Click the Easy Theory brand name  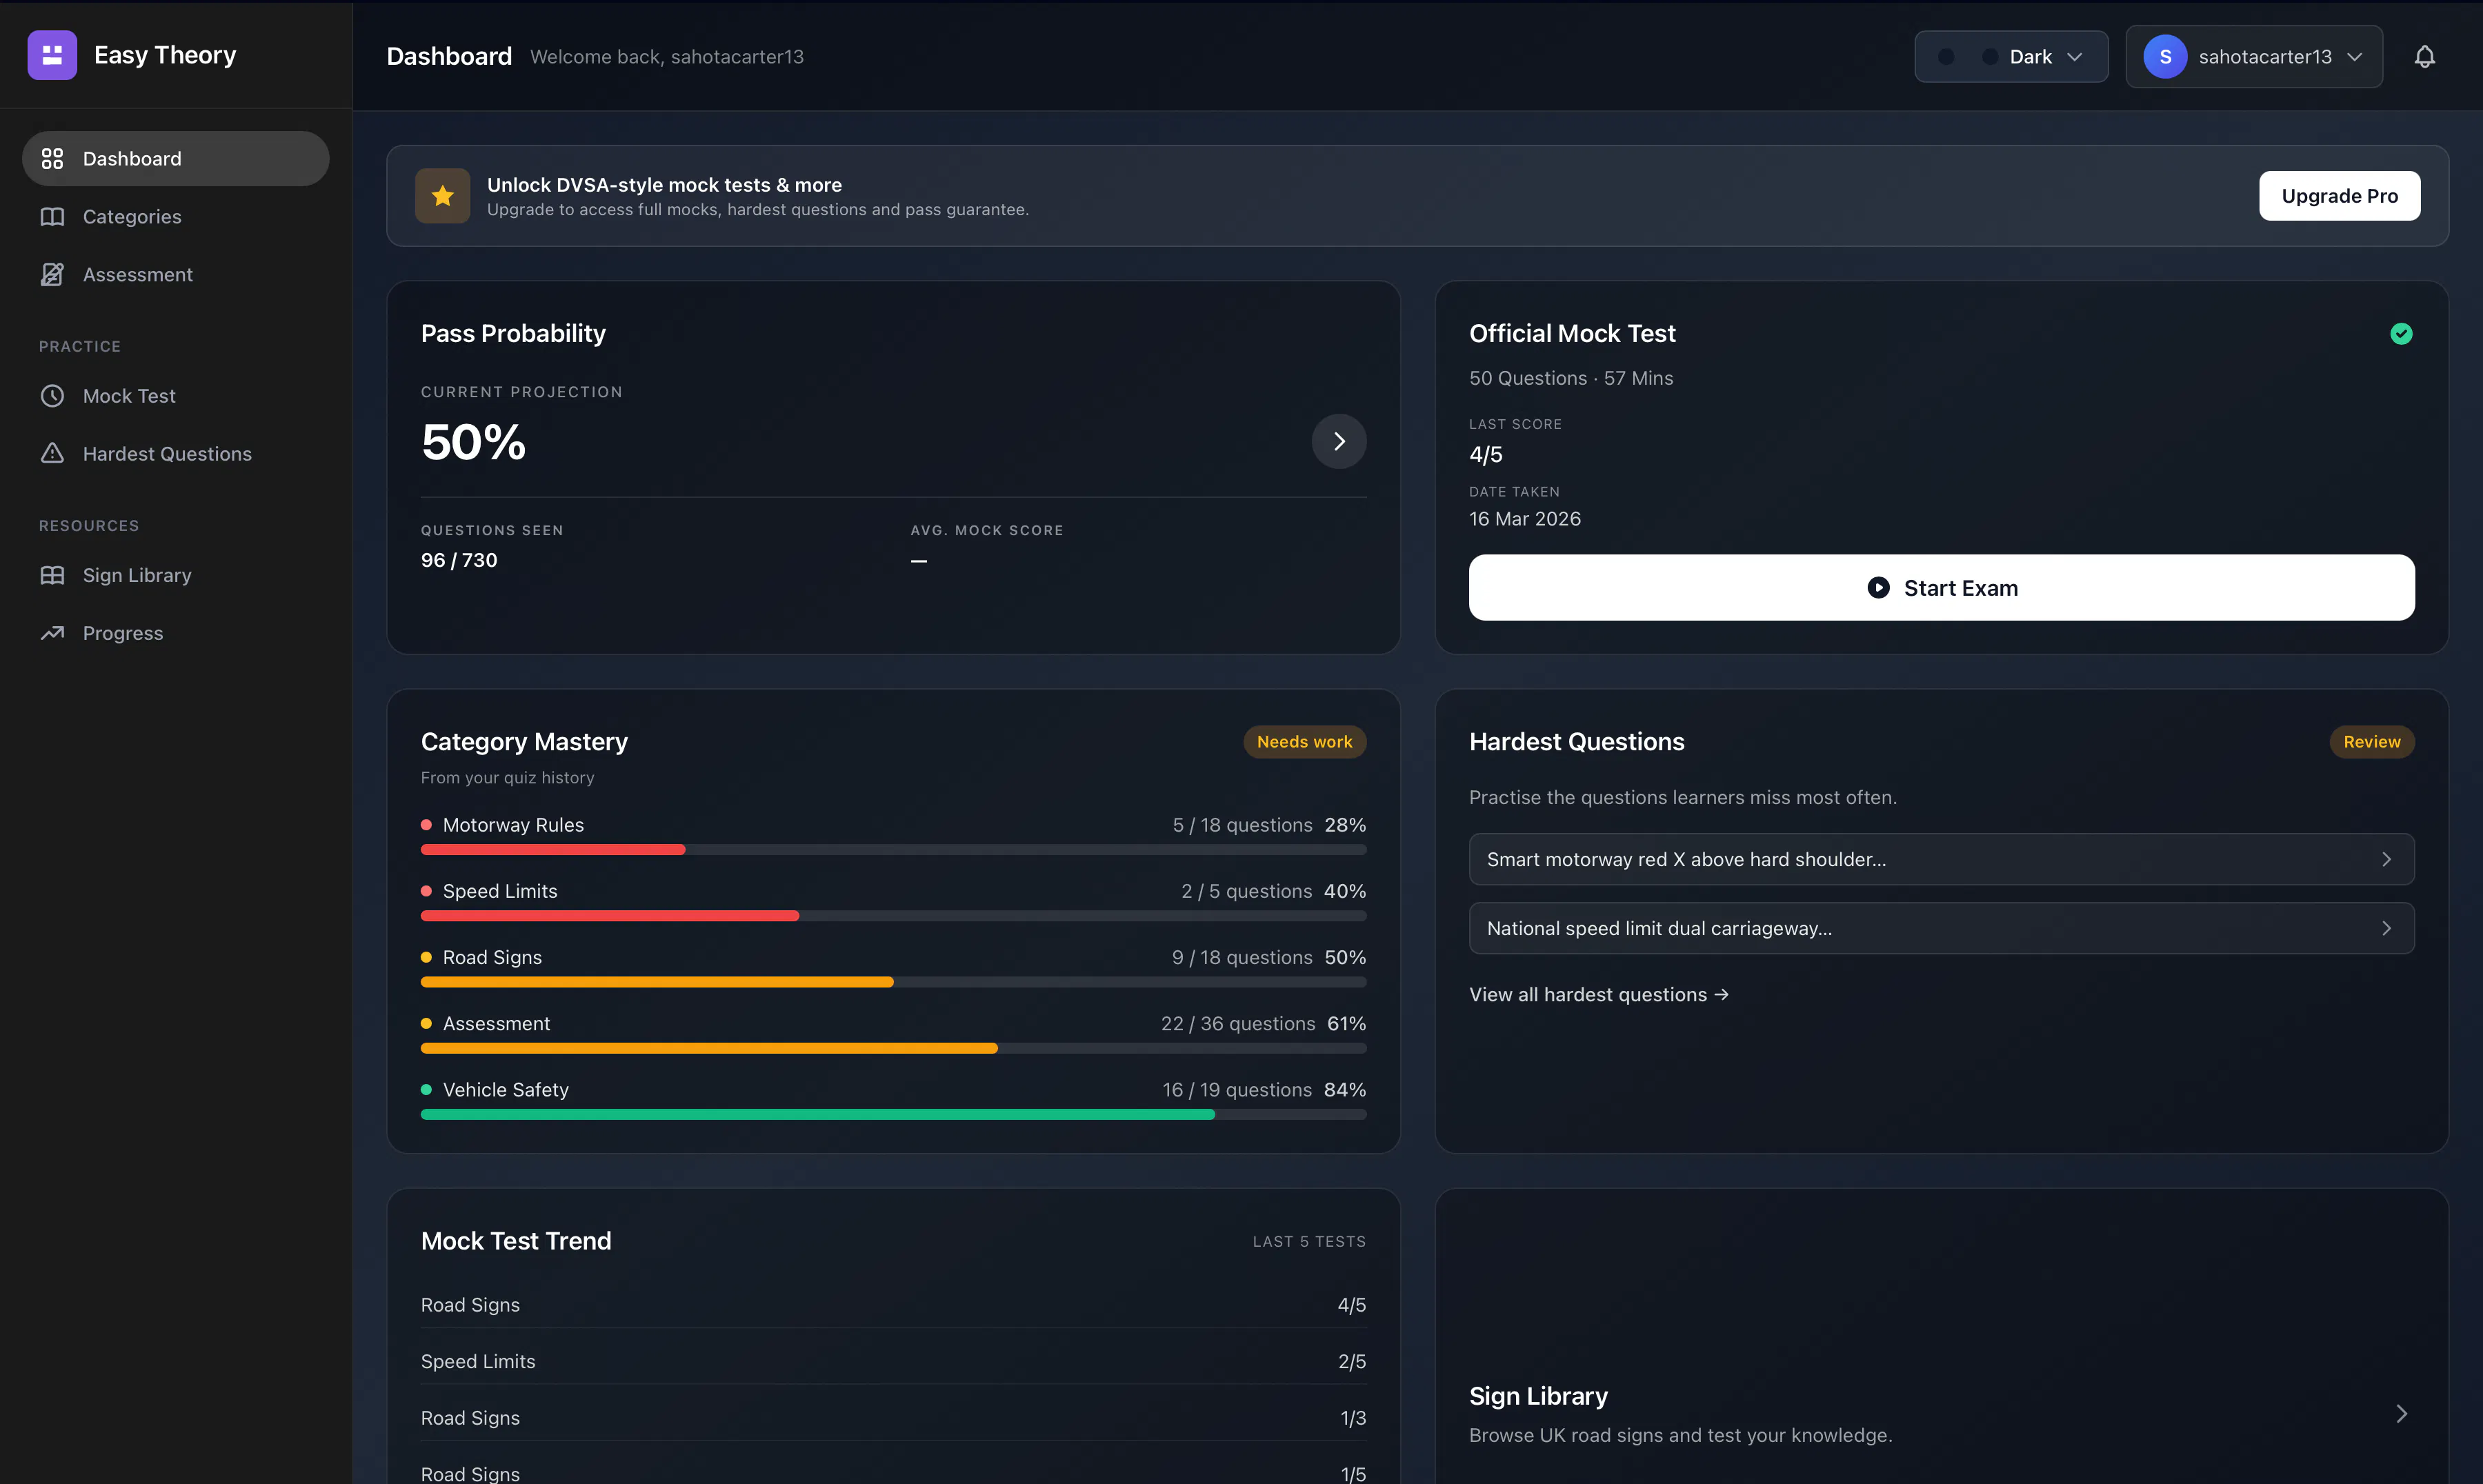coord(165,55)
